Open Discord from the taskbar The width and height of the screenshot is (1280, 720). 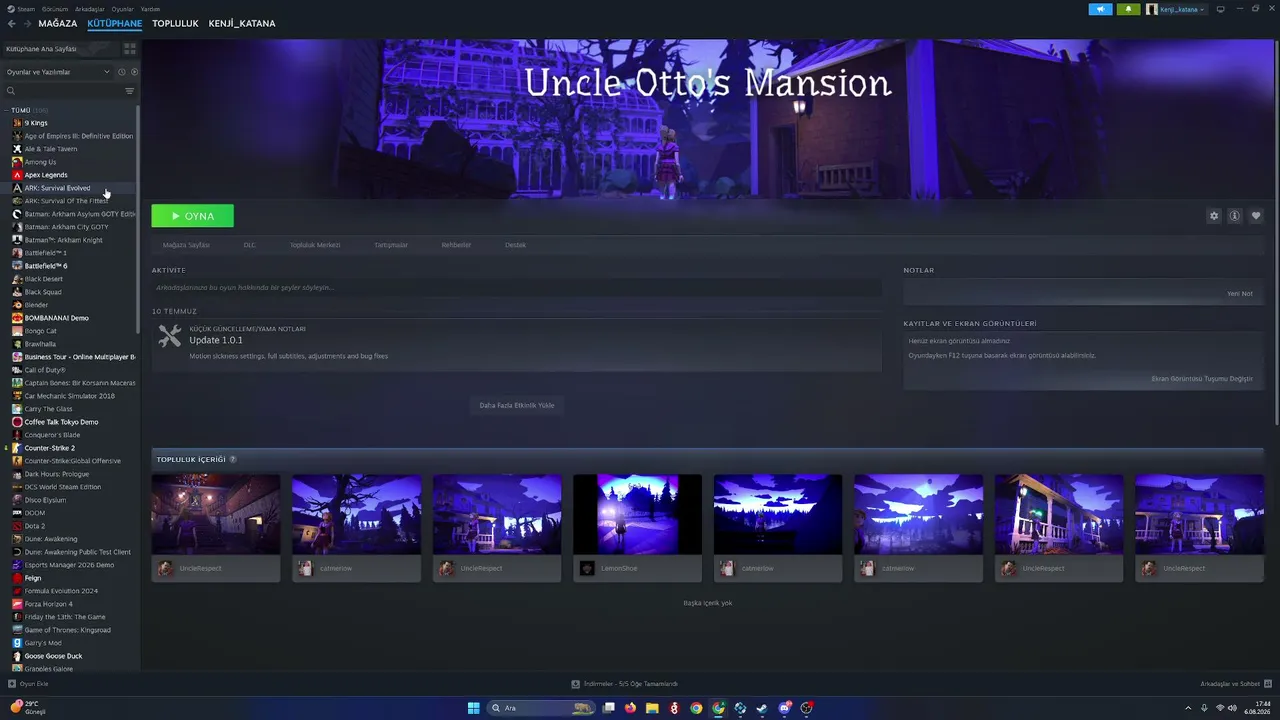[x=784, y=708]
